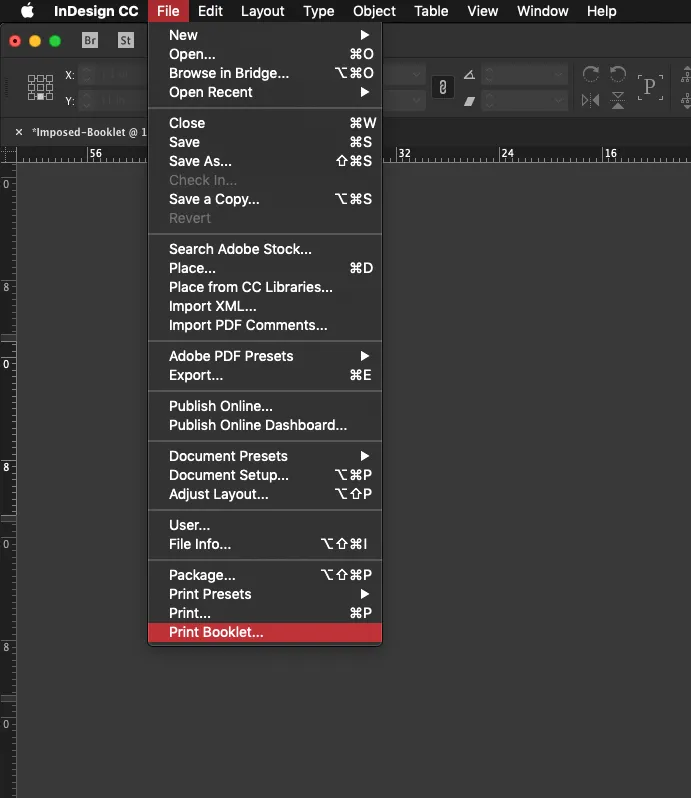Expand the Open Recent submenu

click(265, 92)
